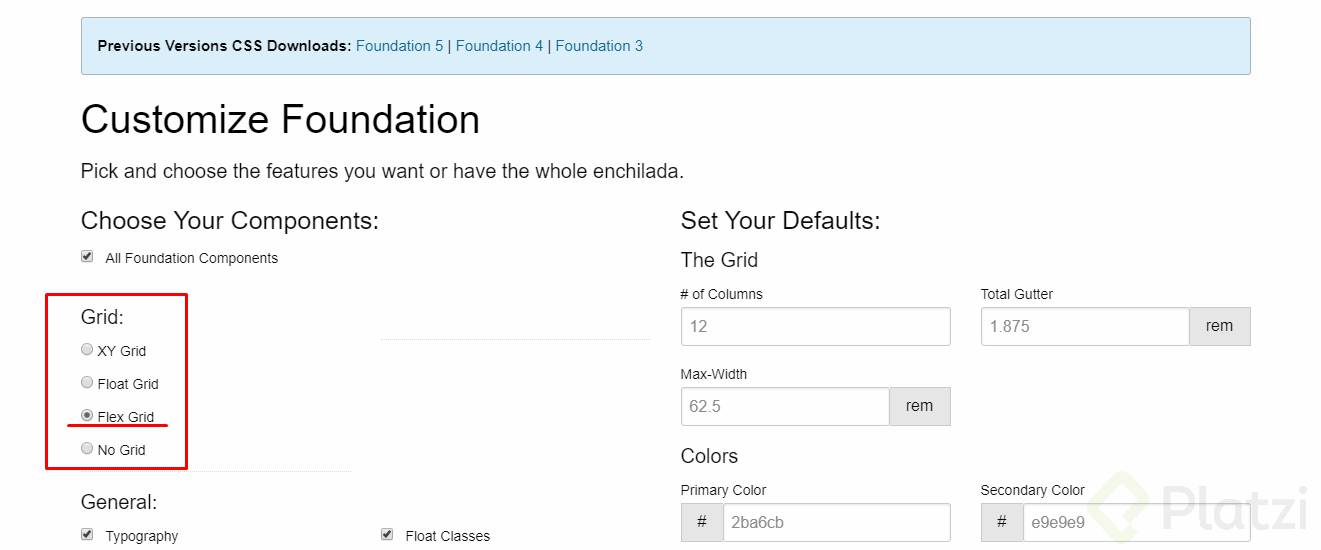The width and height of the screenshot is (1321, 550).
Task: Open the Foundation 3 download link
Action: (599, 46)
